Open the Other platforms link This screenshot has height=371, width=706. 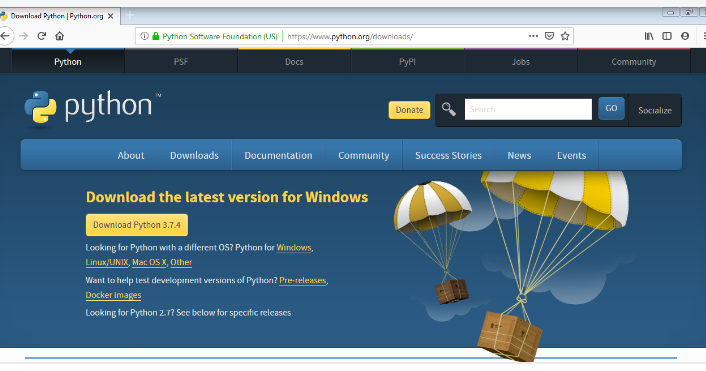pyautogui.click(x=181, y=262)
